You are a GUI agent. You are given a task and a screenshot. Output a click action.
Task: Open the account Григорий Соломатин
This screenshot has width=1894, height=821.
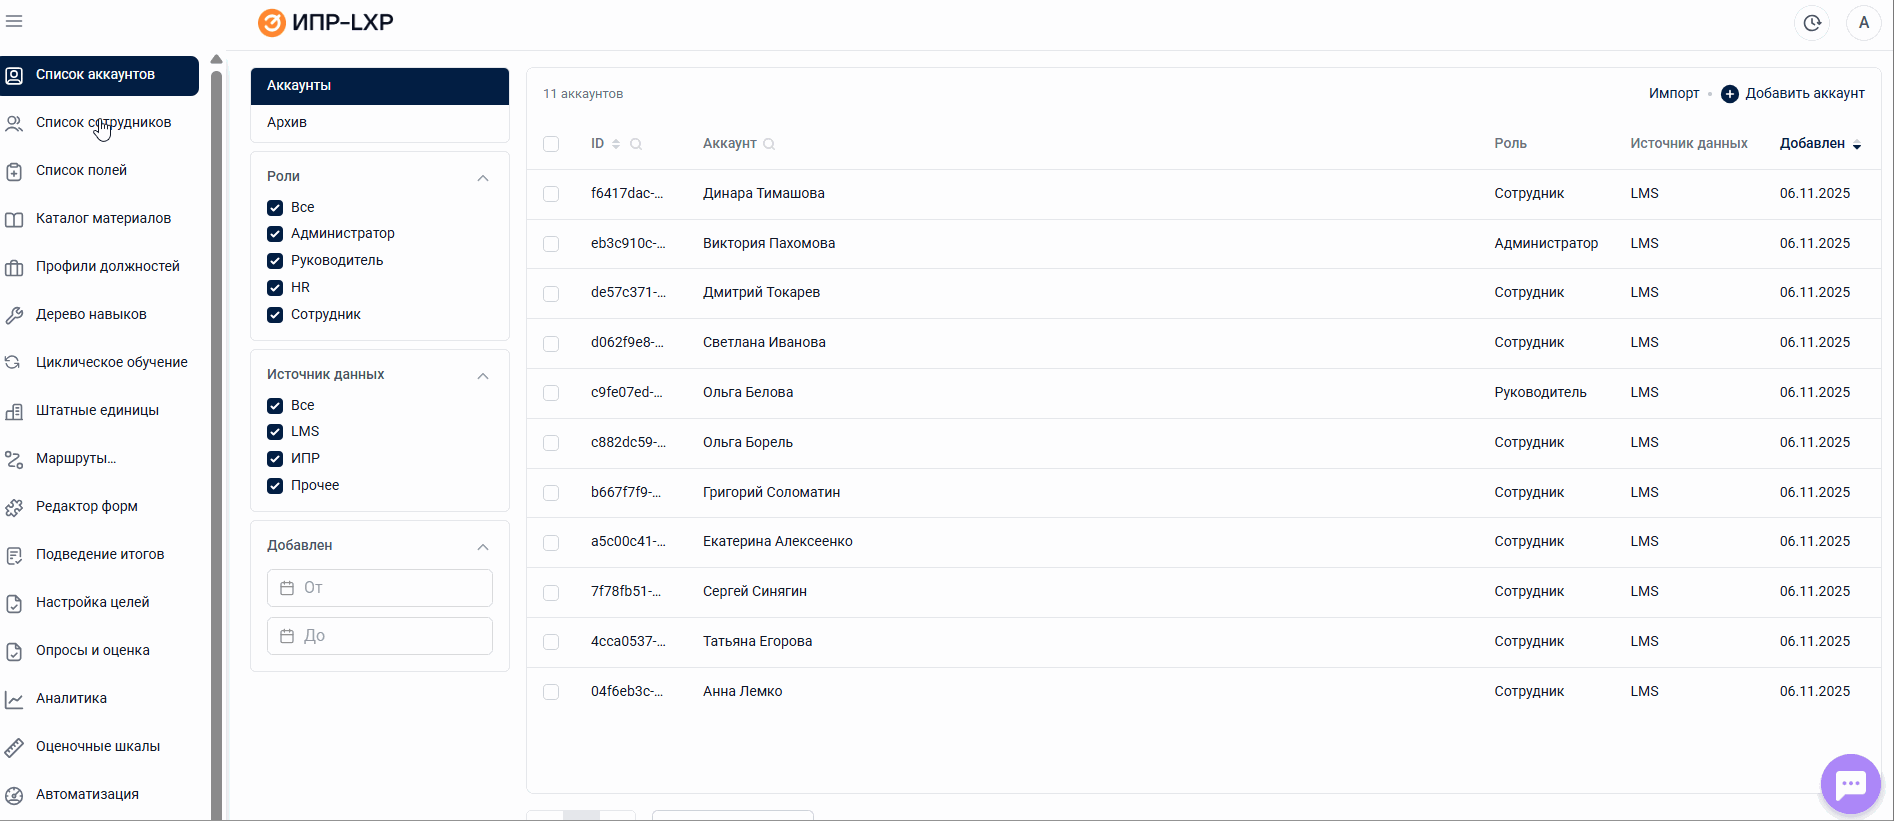771,493
